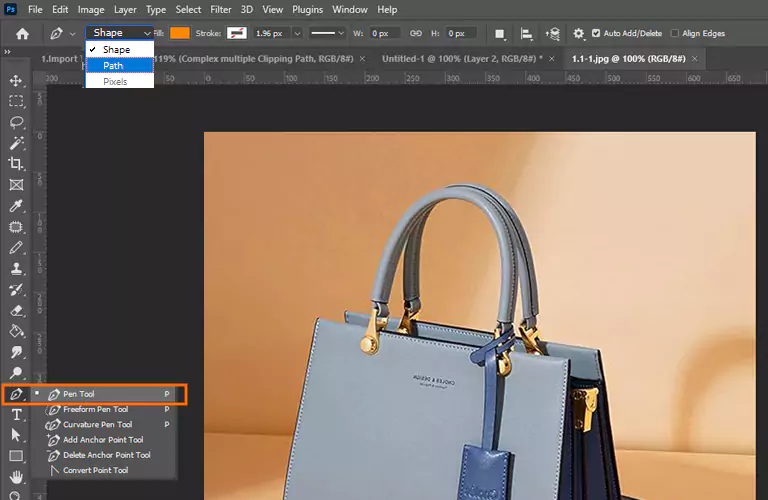The image size is (768, 500).
Task: Select the Hand tool
Action: [x=16, y=477]
